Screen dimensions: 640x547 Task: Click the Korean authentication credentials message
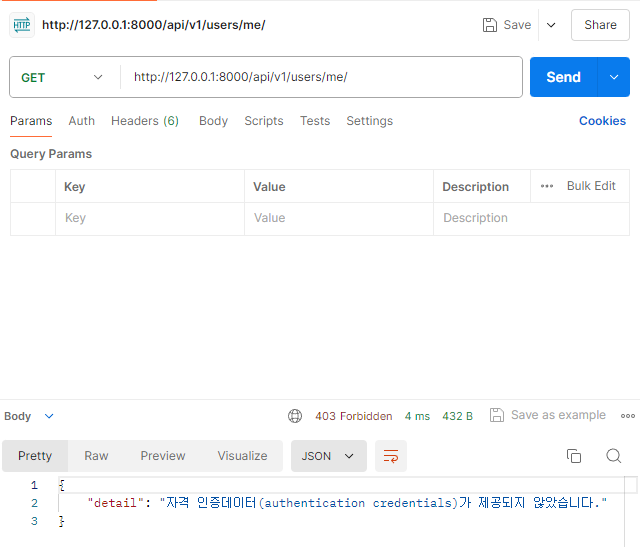click(x=383, y=503)
